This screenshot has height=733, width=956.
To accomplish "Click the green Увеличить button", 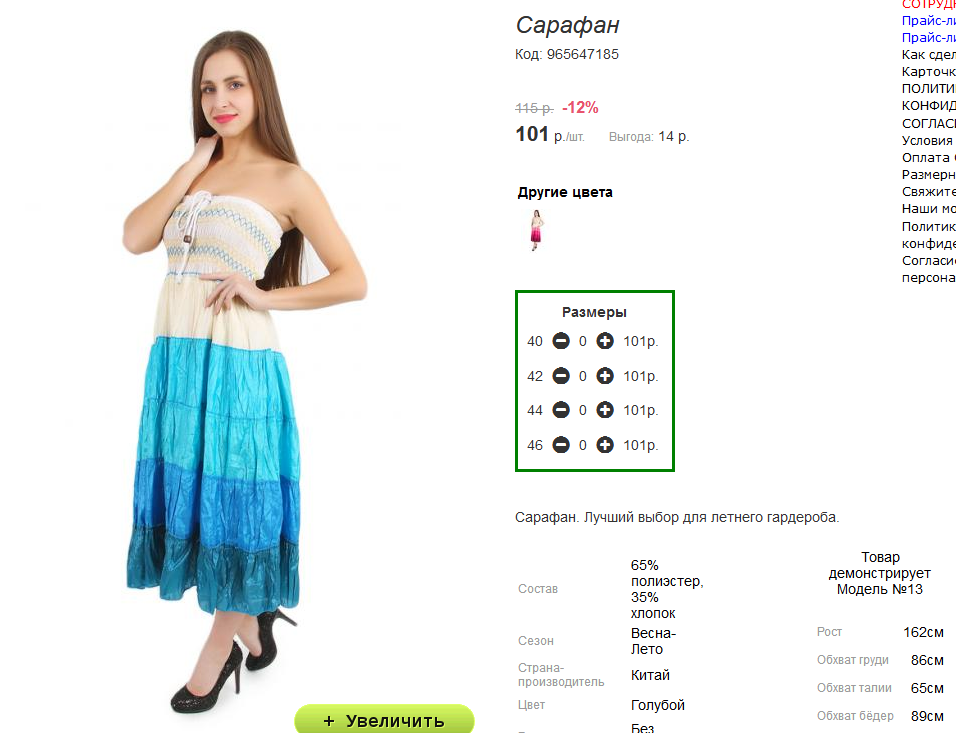I will tap(384, 720).
